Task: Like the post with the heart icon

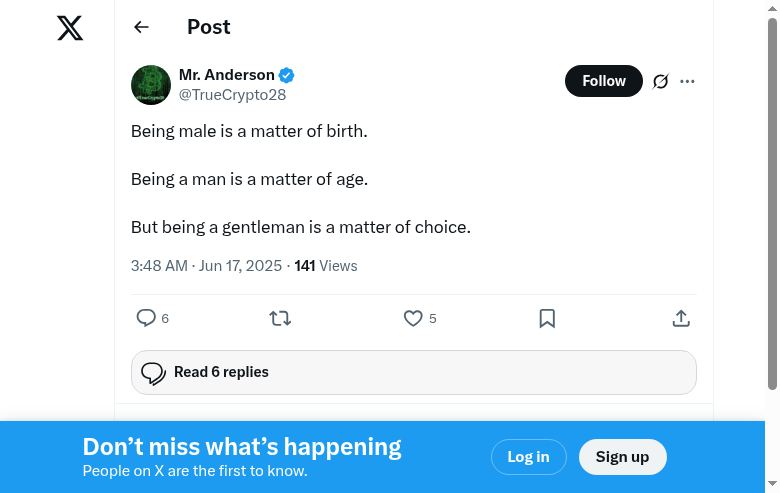Action: tap(413, 318)
